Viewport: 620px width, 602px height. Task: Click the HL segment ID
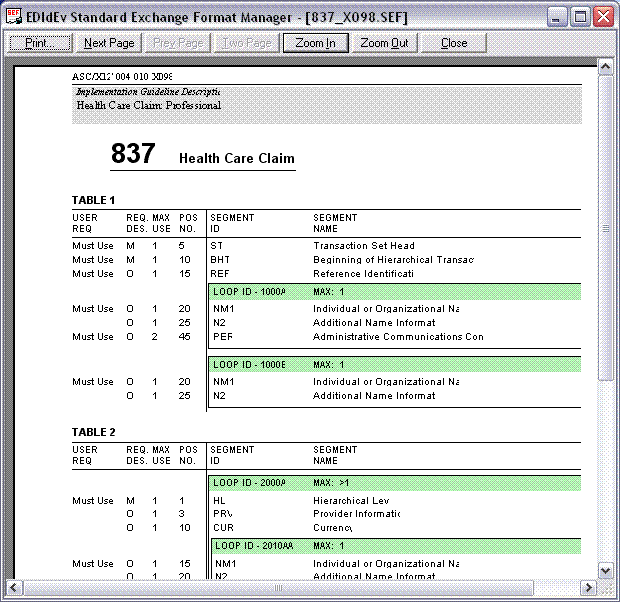[219, 501]
